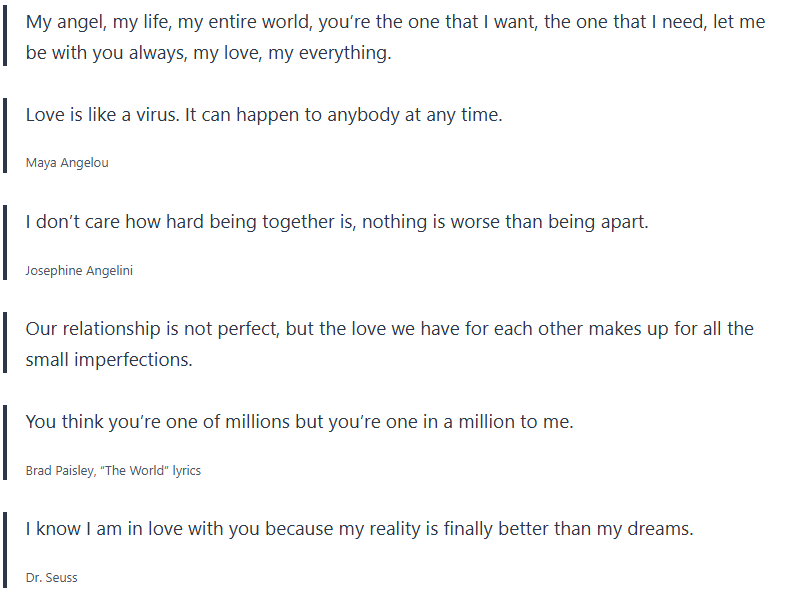808x593 pixels.
Task: Click the Maya Angelou author name
Action: click(x=67, y=163)
